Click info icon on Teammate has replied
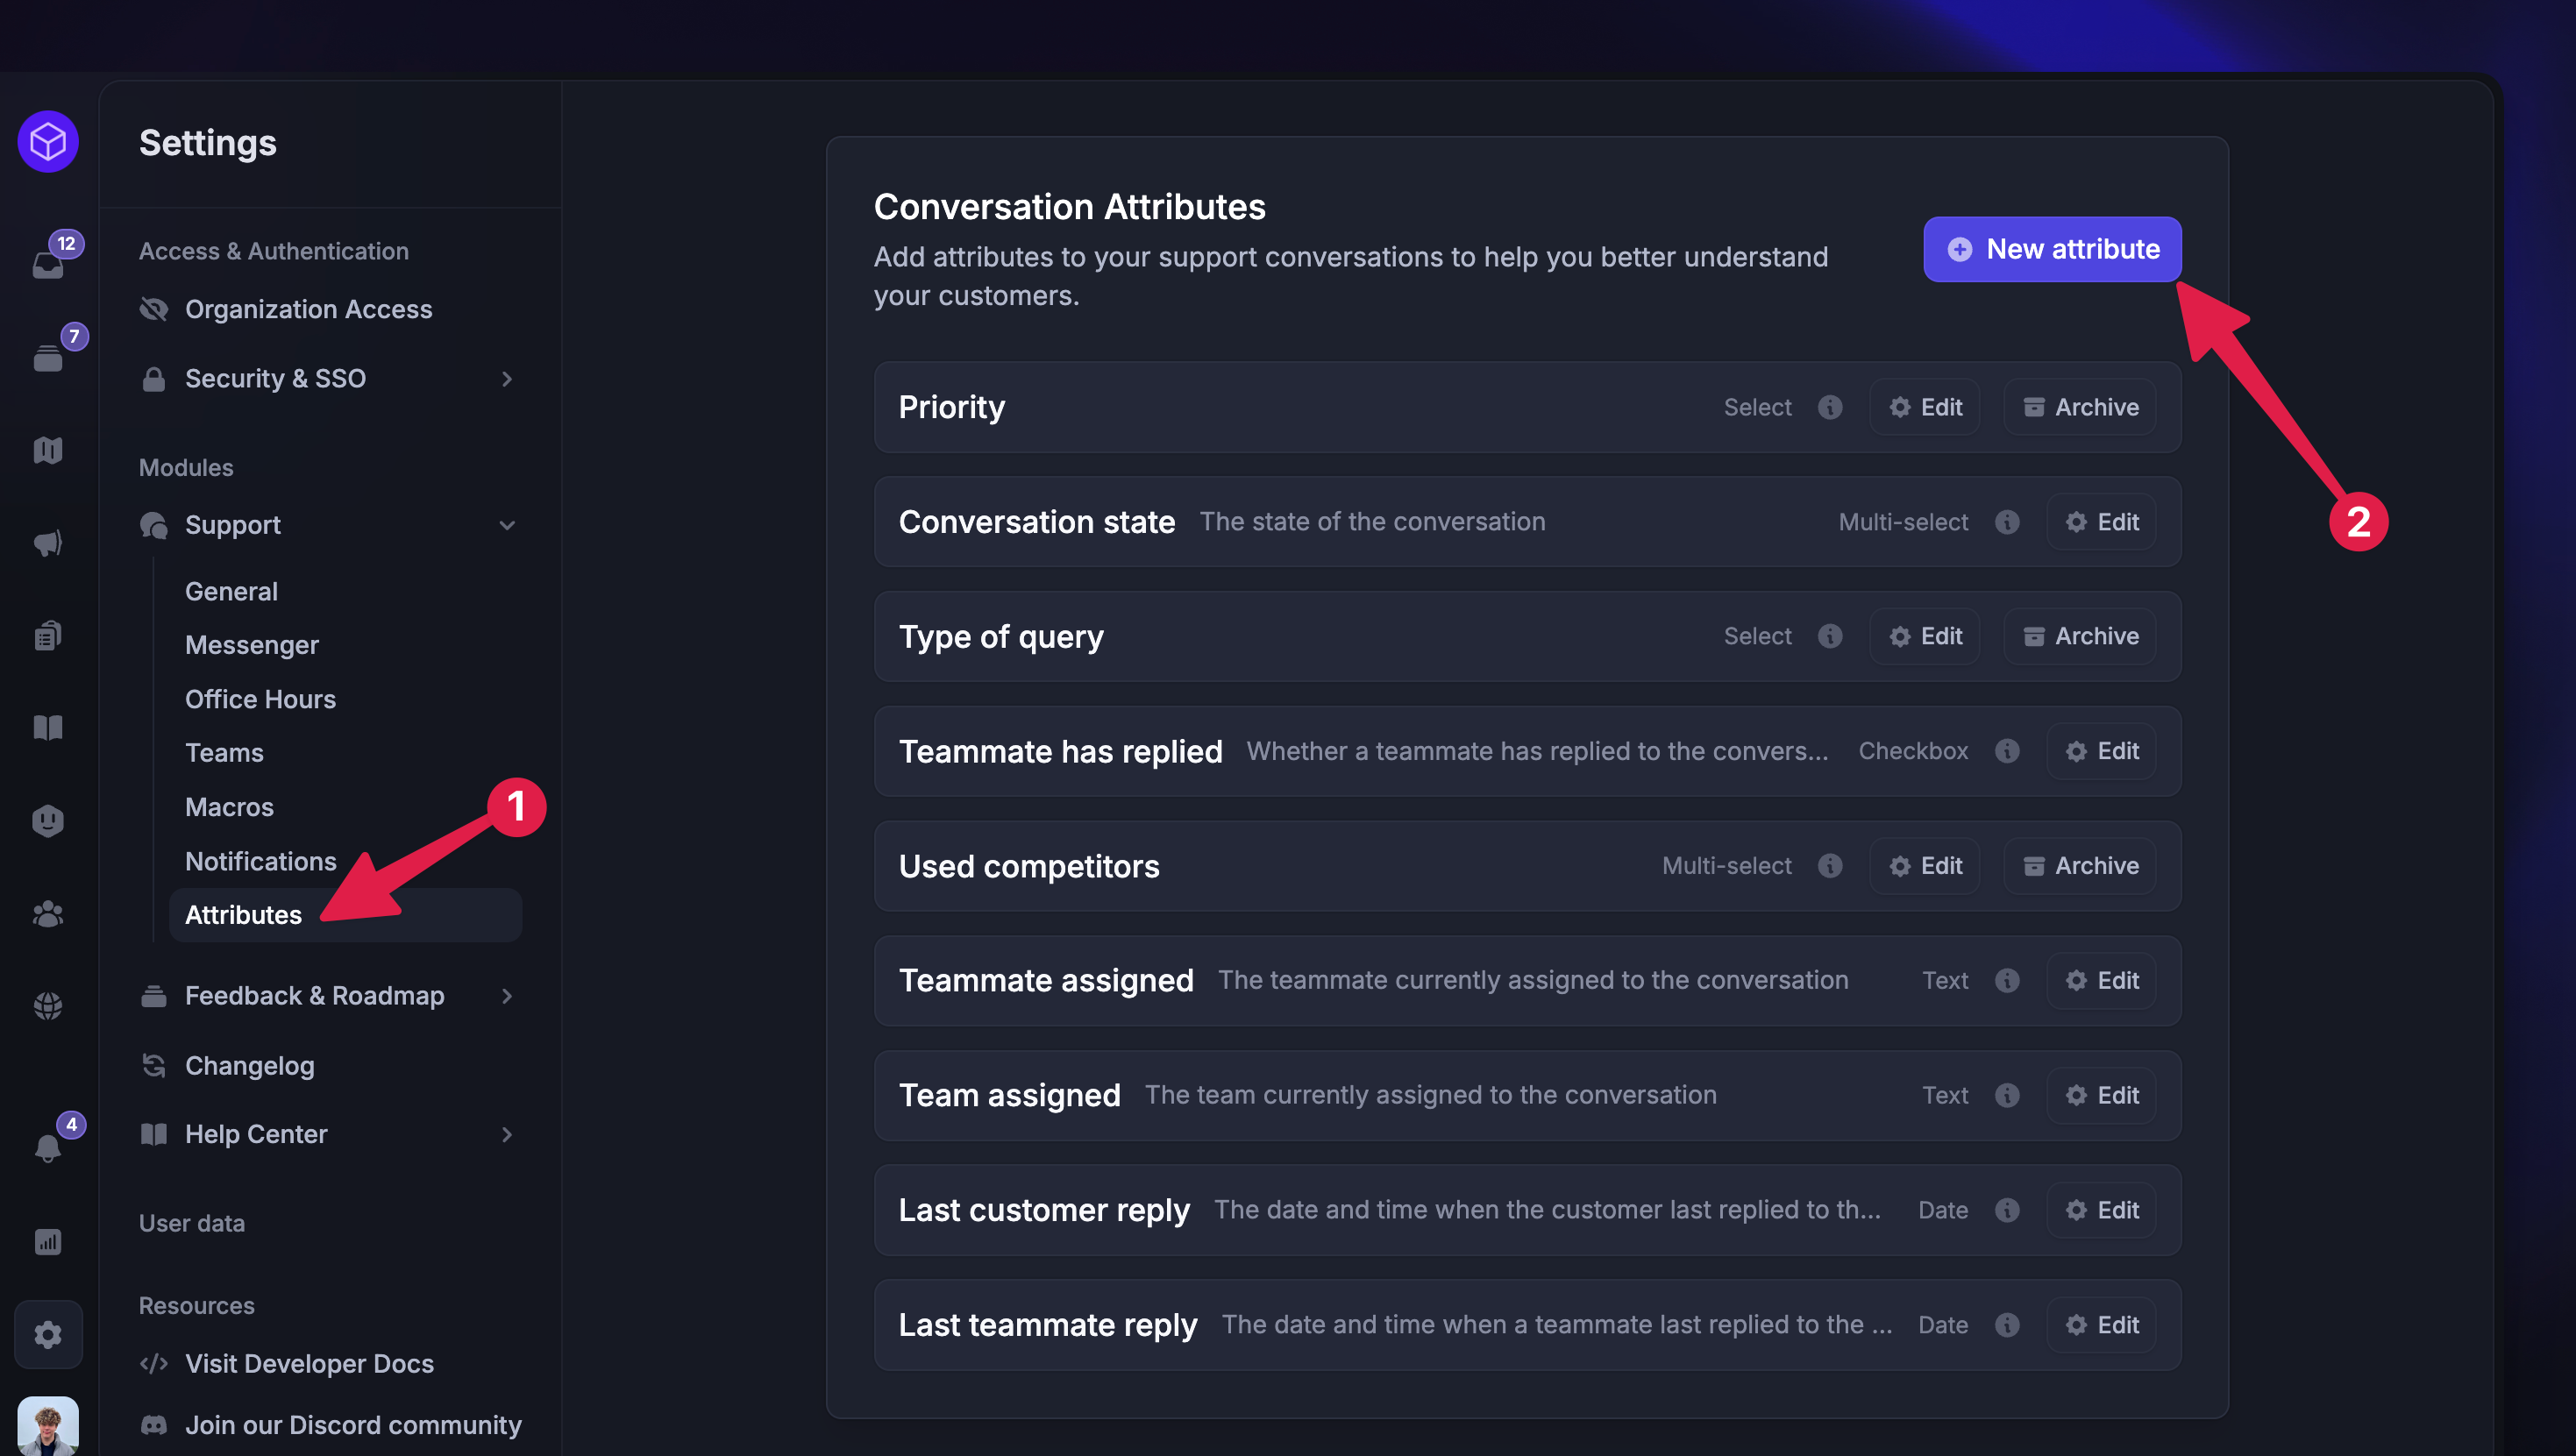This screenshot has width=2576, height=1456. [x=2007, y=751]
